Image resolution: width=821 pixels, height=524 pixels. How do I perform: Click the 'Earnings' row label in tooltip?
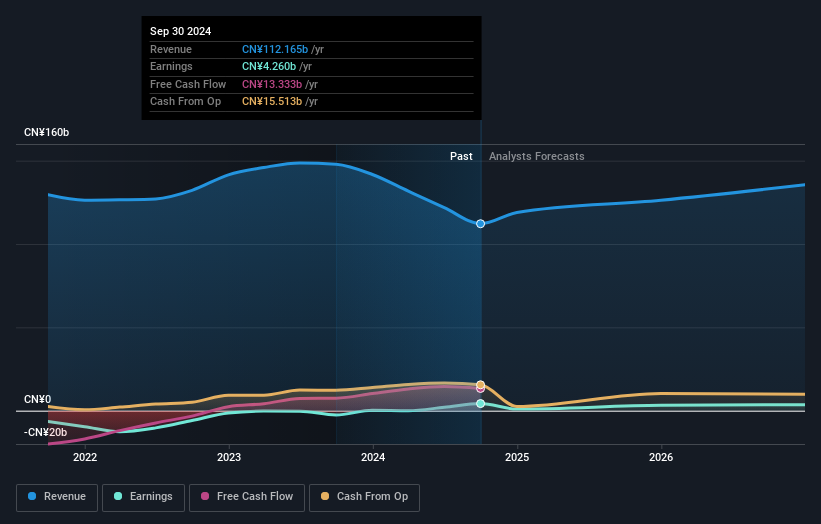point(171,66)
